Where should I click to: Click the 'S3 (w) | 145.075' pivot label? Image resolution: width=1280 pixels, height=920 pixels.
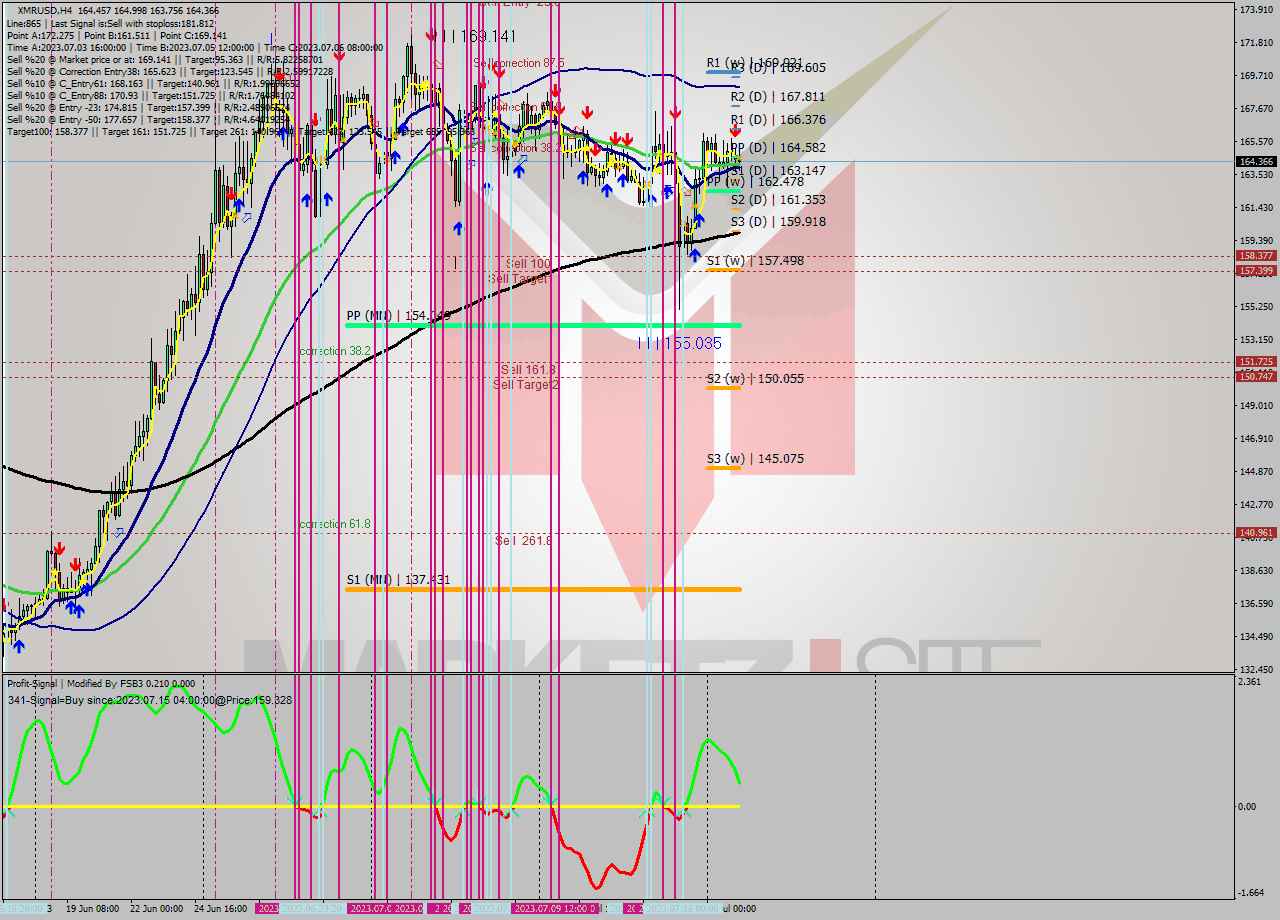[755, 459]
